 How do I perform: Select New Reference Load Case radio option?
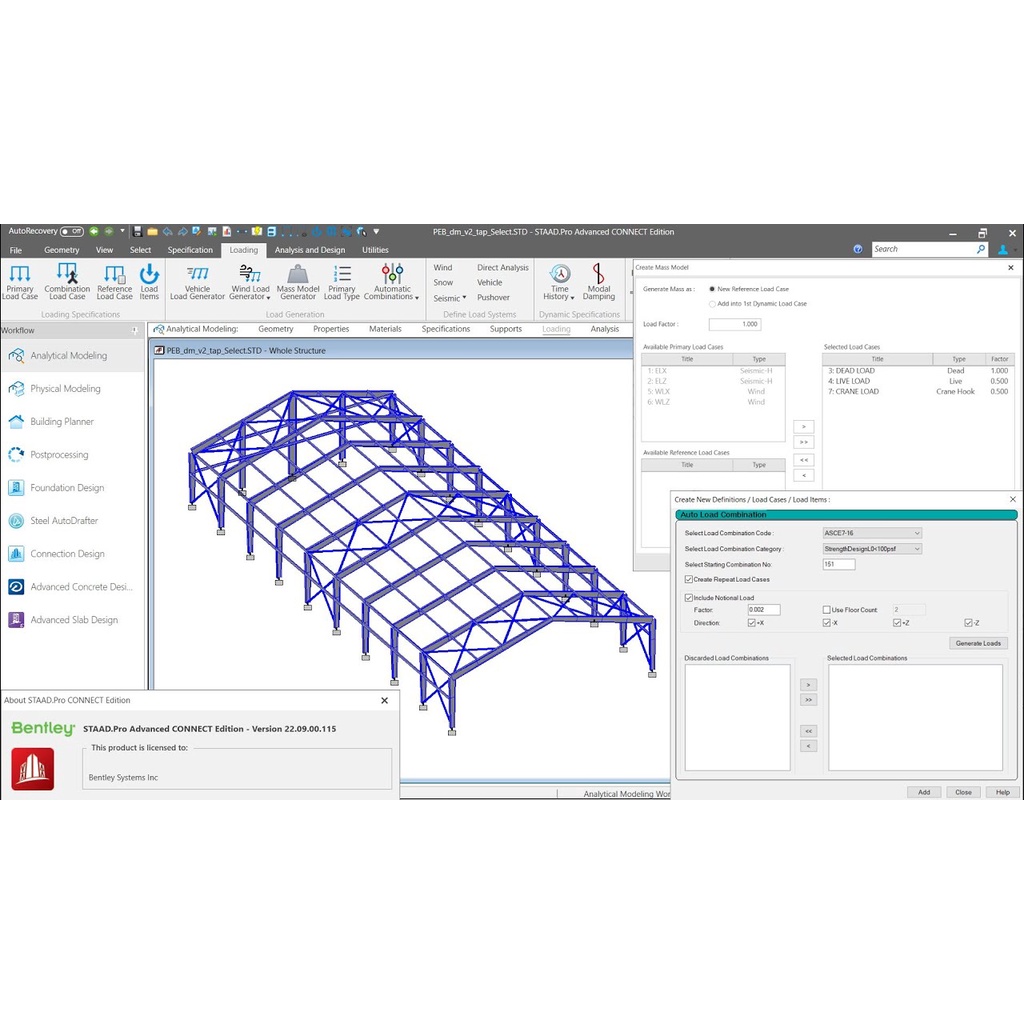pos(712,289)
